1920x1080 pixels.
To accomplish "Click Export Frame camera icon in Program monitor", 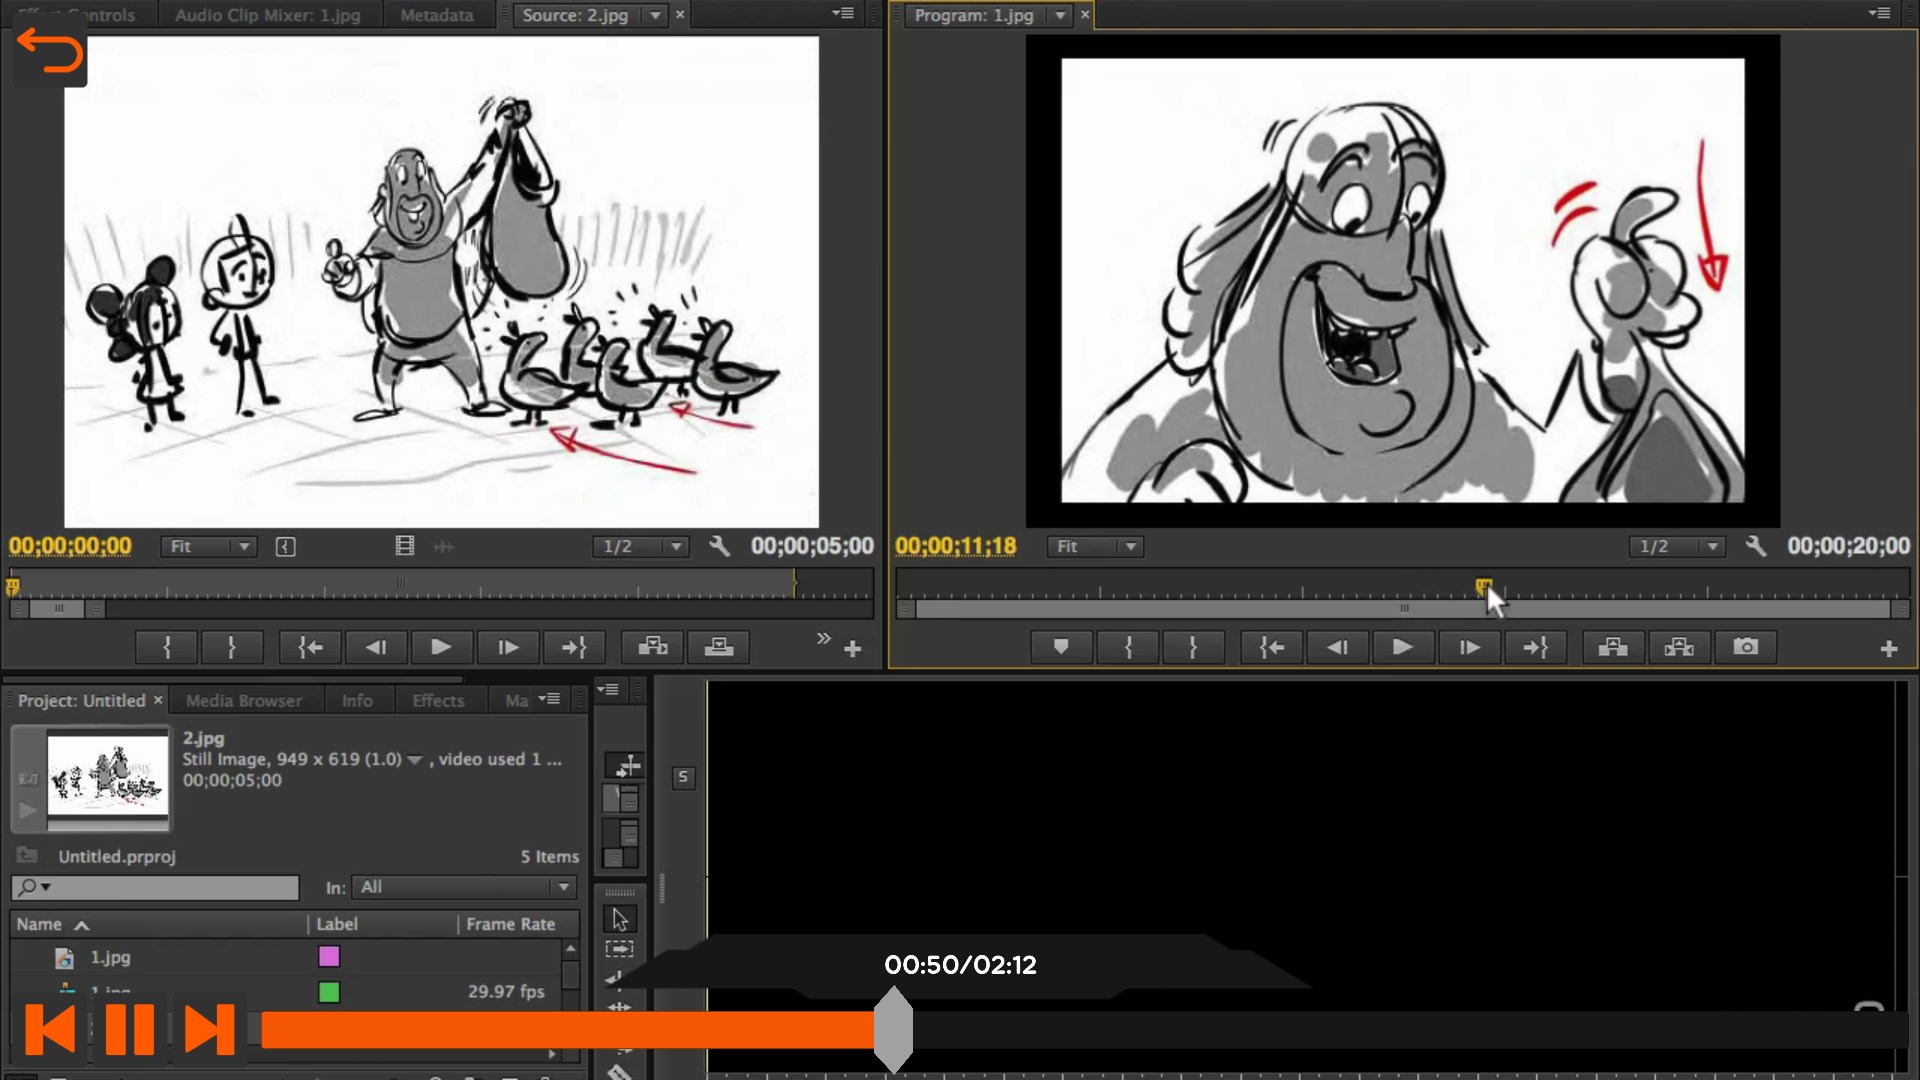I will click(x=1745, y=647).
